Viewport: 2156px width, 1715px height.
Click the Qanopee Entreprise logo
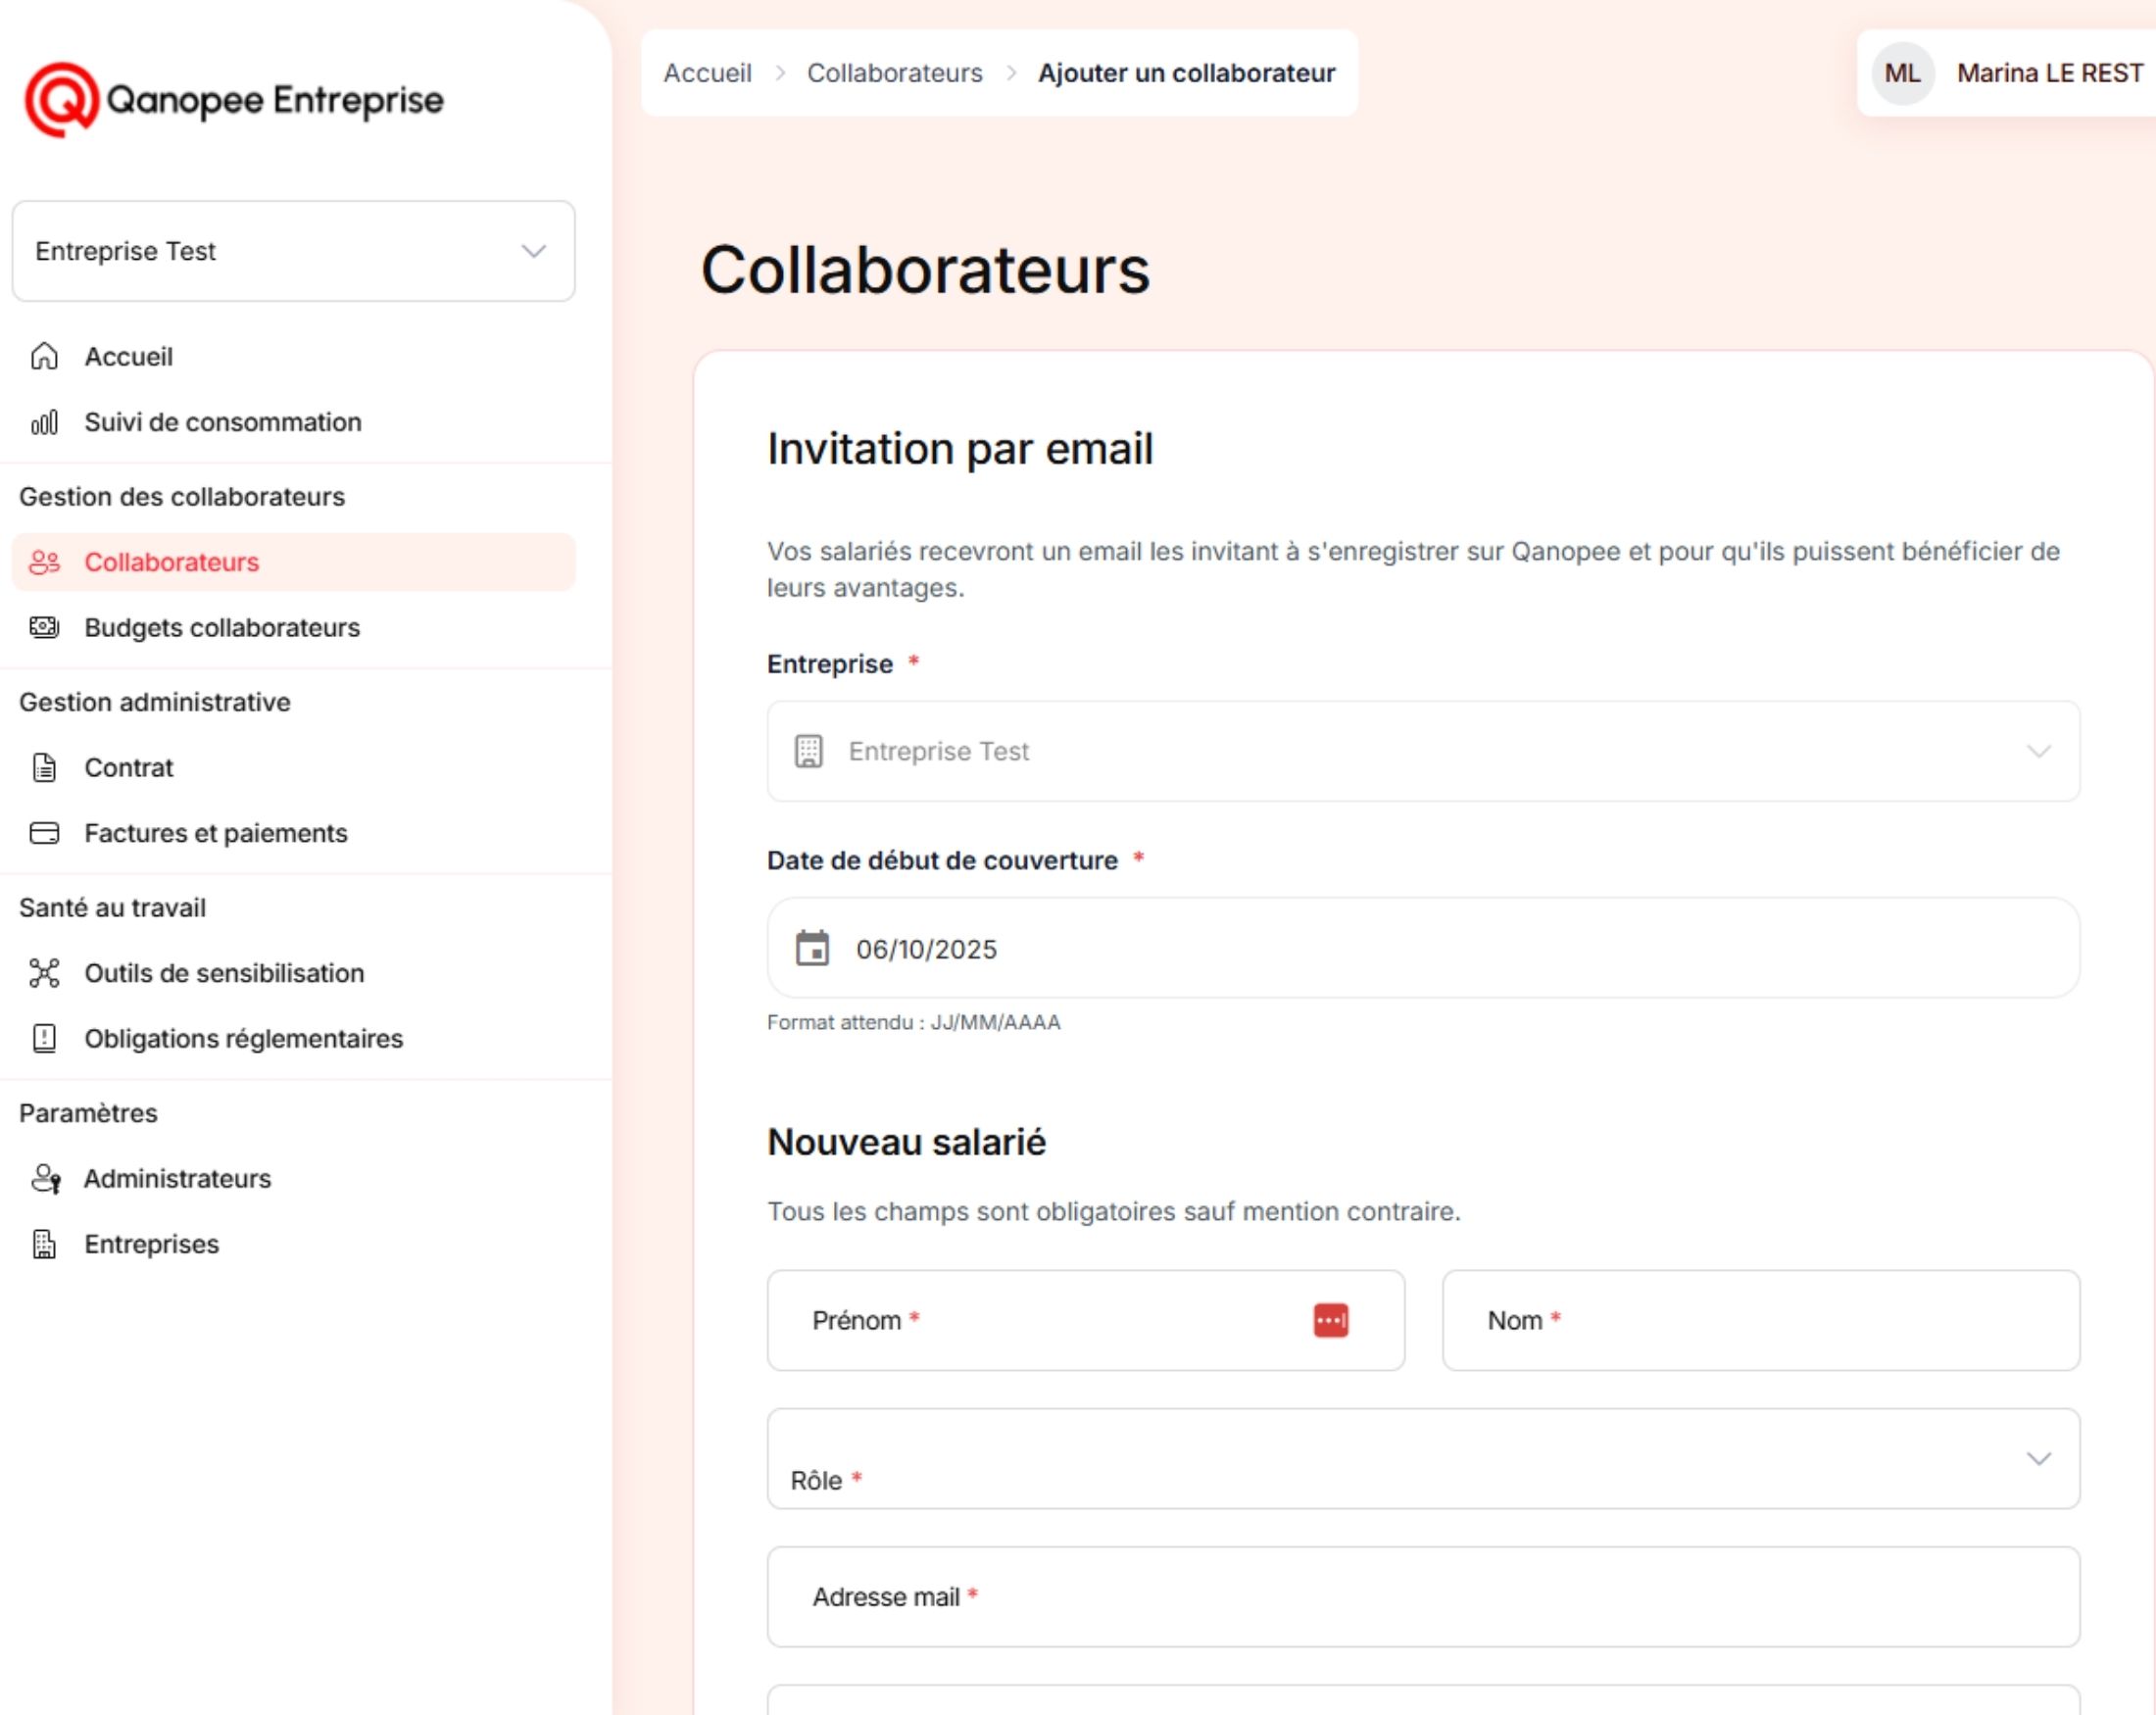click(233, 100)
